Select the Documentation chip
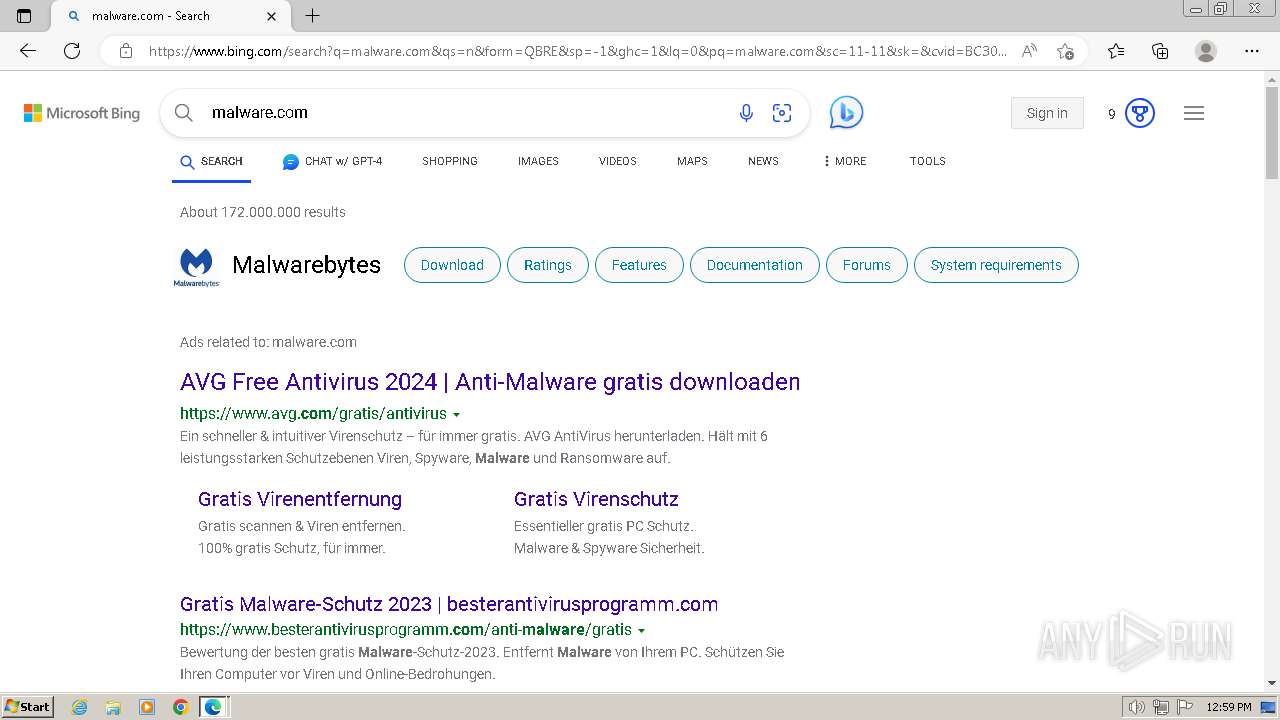The height and width of the screenshot is (720, 1280). click(x=755, y=265)
